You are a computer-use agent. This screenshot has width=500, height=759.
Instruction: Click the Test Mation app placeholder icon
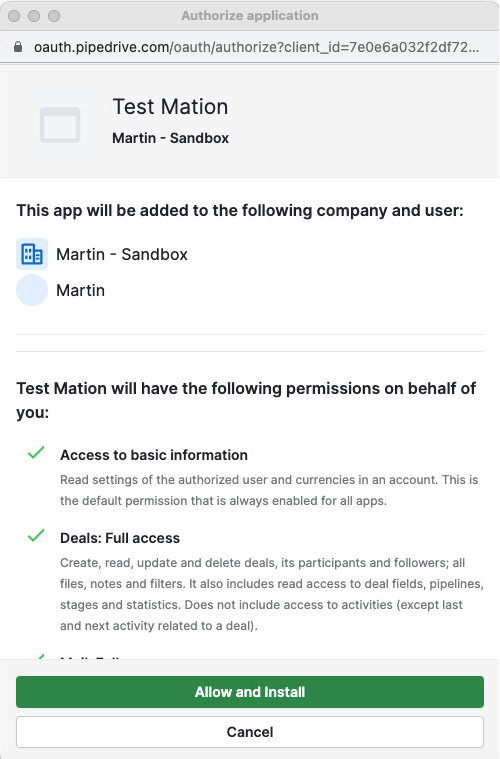click(60, 125)
